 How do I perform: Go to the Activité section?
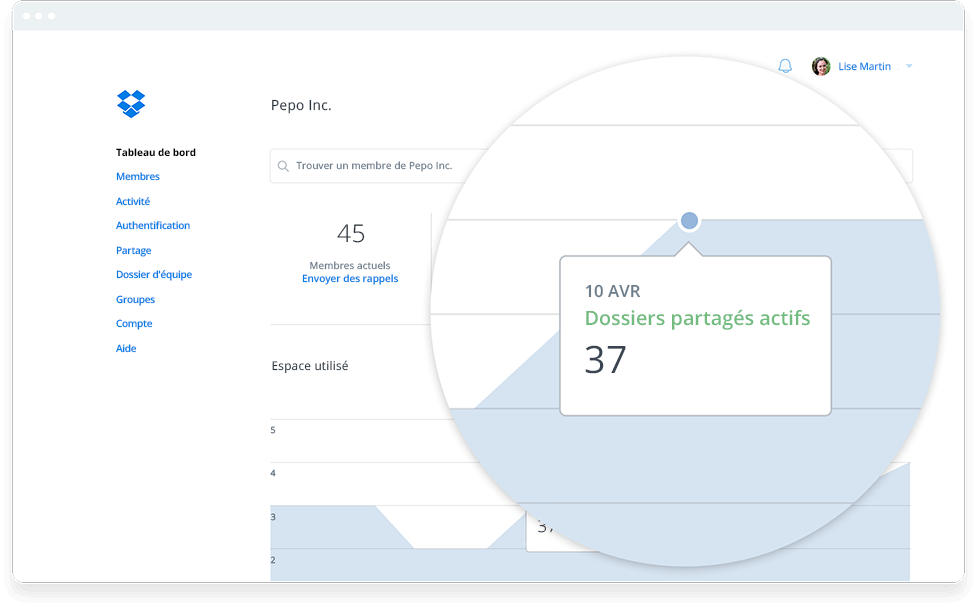(133, 202)
